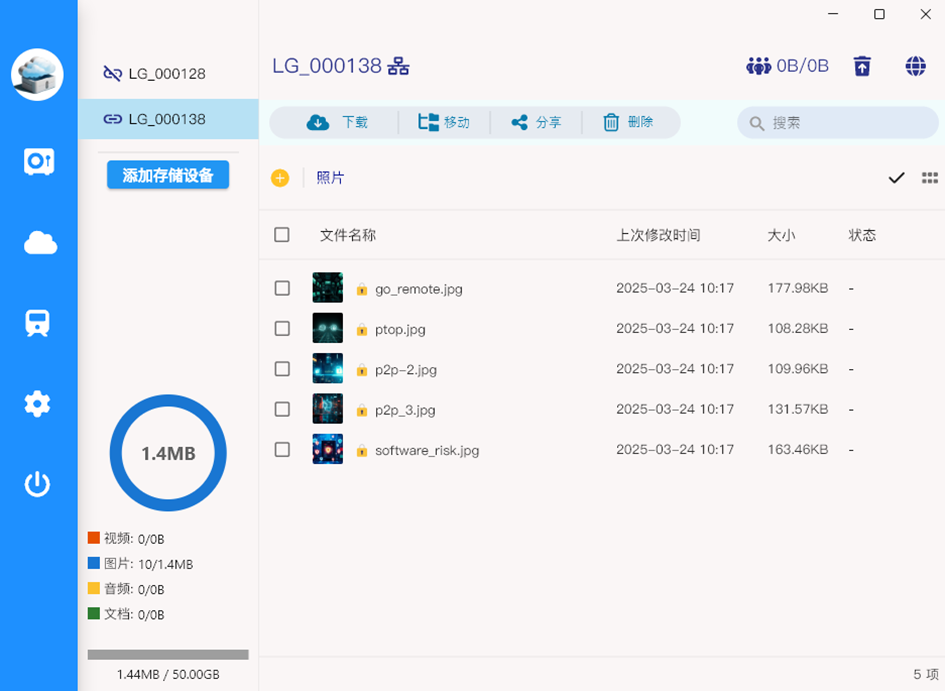Screen dimensions: 945x691
Task: Click lock icon beside software_risk.jpg
Action: point(362,451)
